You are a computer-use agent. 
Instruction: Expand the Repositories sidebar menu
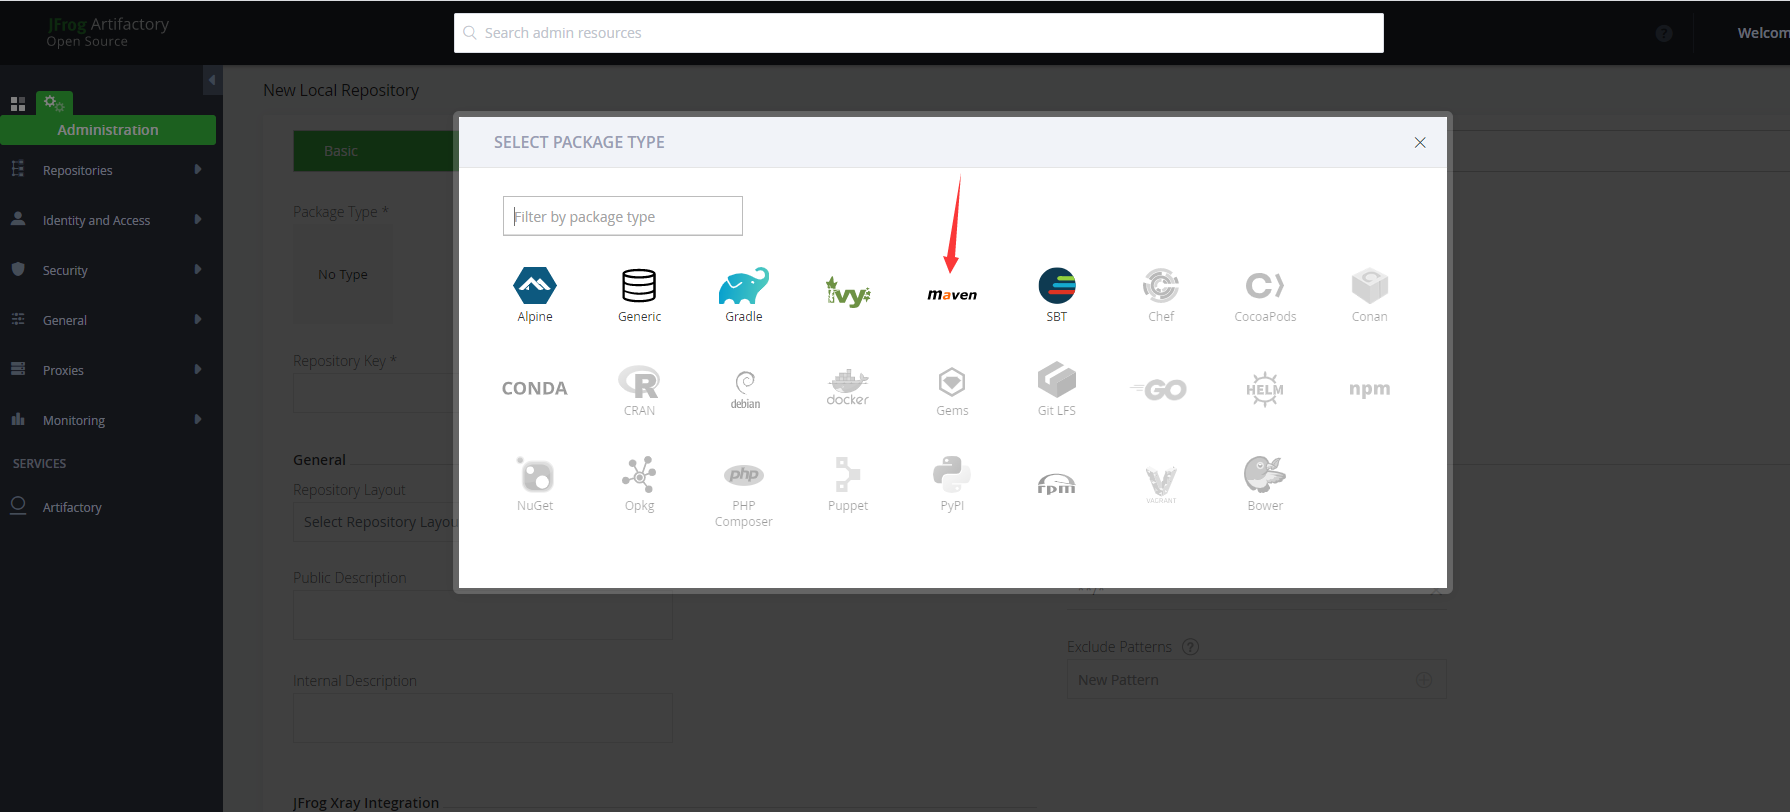click(108, 170)
